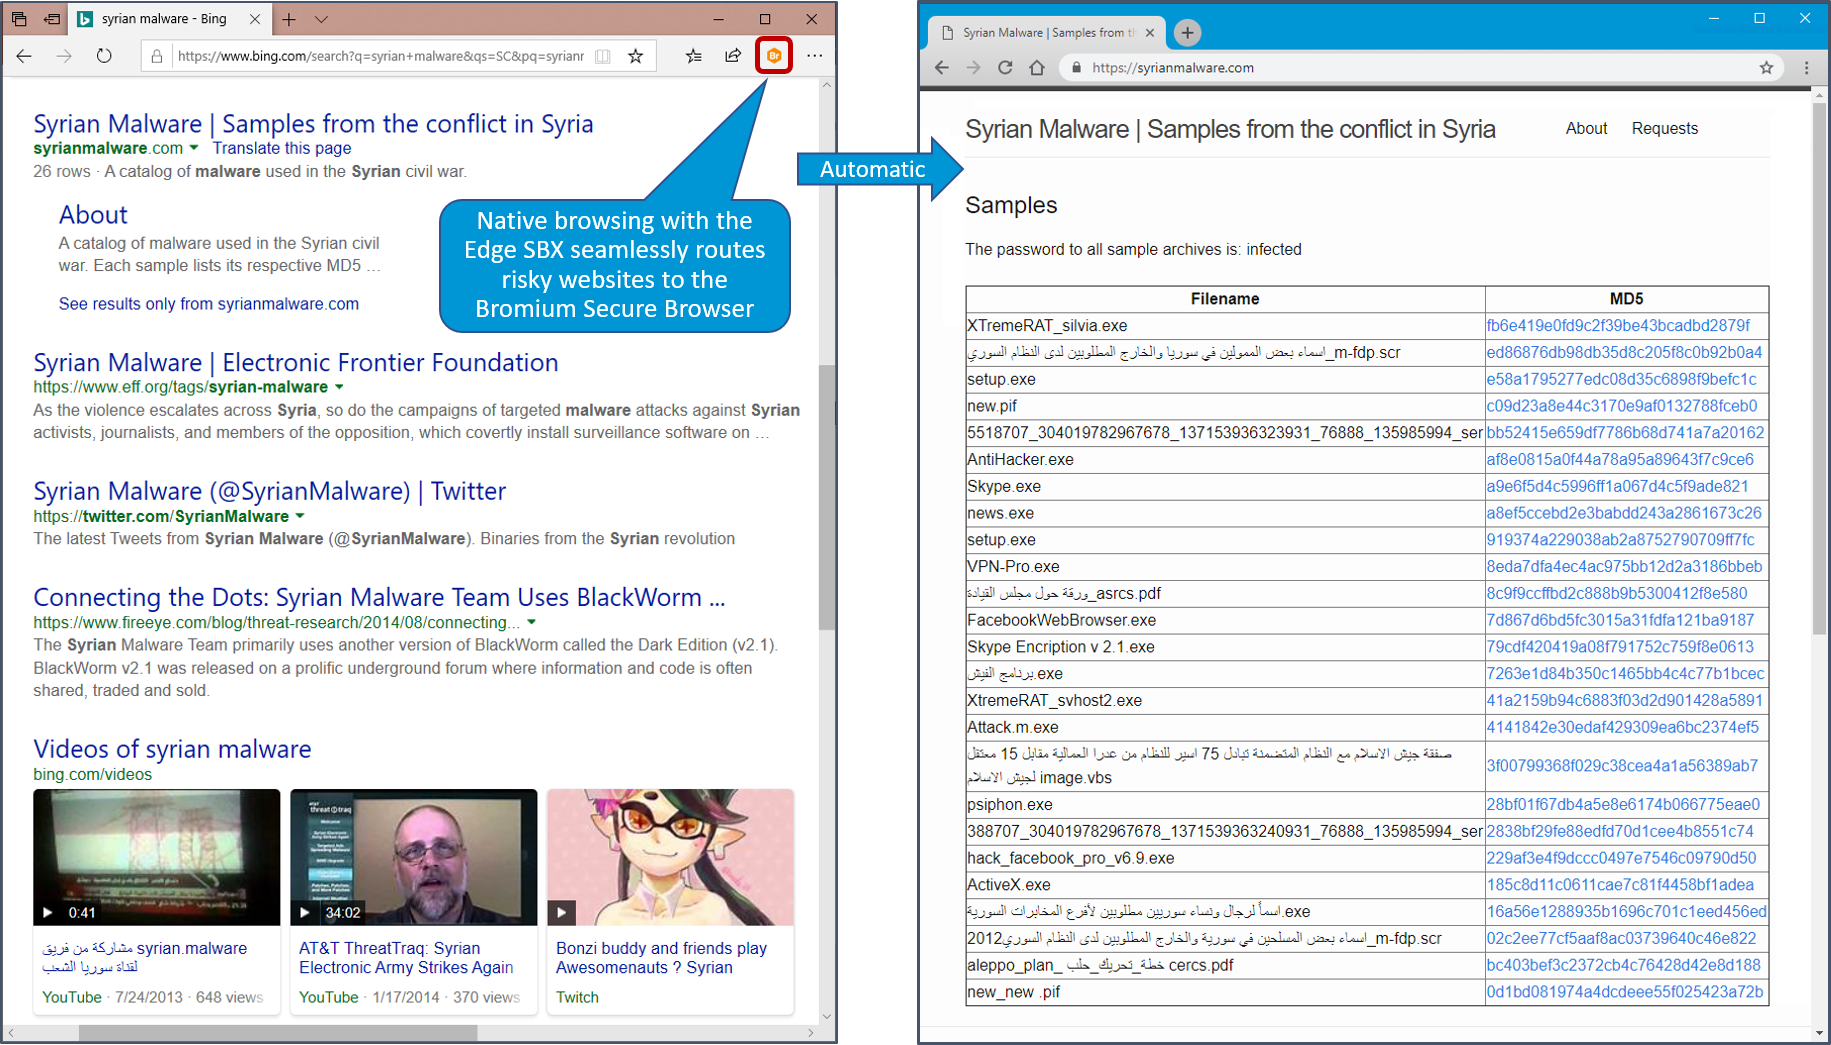Click the Edge horizontal scrollbar thumb

pos(278,1032)
